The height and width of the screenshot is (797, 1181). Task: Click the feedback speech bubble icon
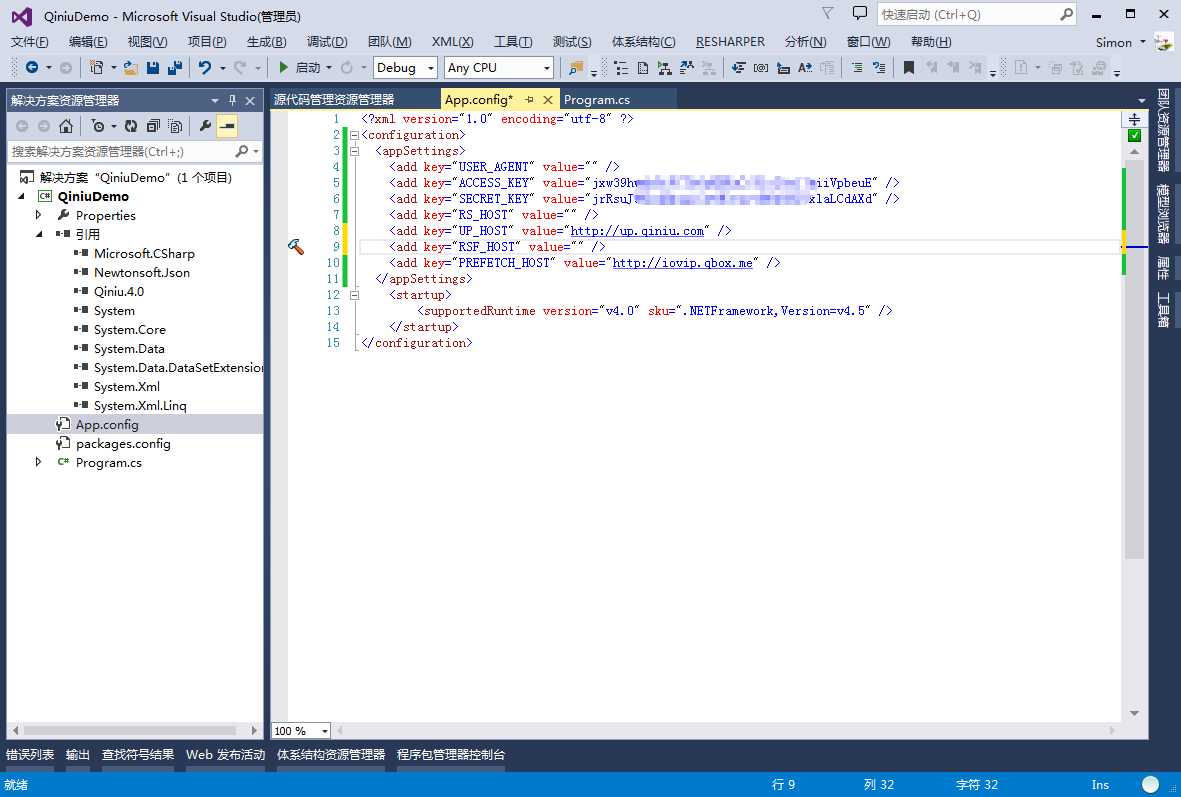(x=859, y=14)
